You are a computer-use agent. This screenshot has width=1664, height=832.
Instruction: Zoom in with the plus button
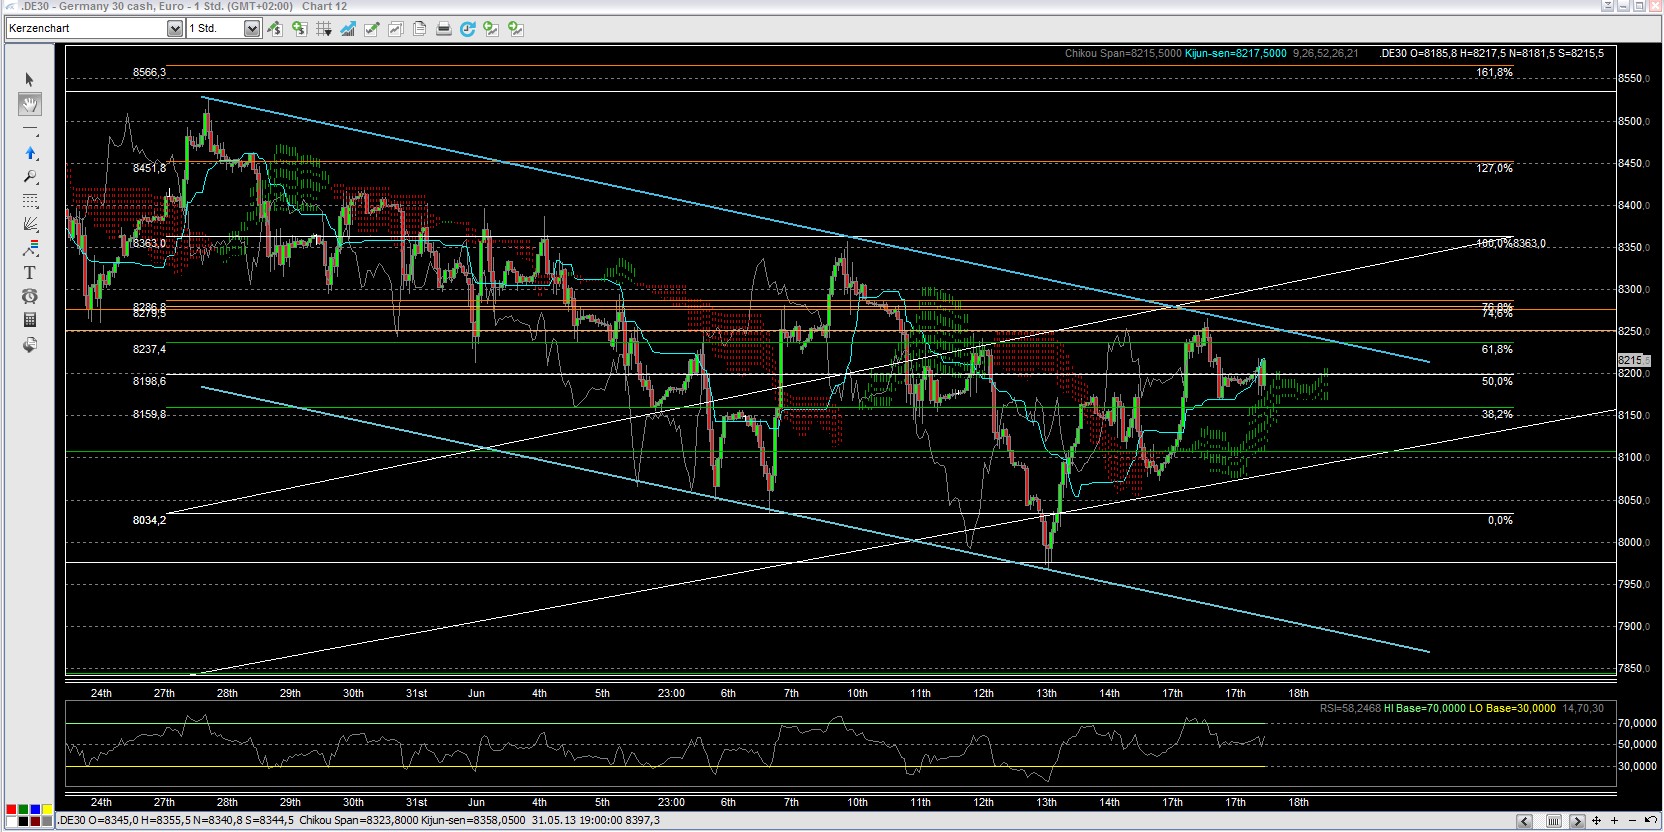pyautogui.click(x=1615, y=821)
